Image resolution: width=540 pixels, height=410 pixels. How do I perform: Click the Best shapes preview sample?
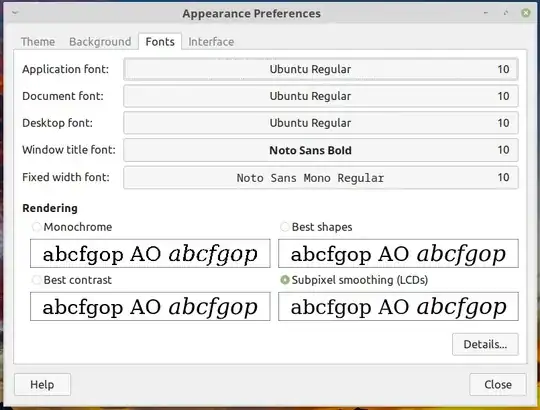click(398, 253)
